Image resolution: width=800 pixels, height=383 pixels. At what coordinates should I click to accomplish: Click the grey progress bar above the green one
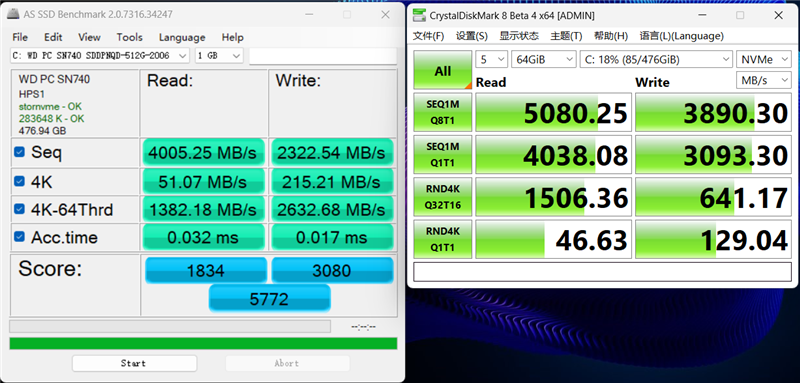(170, 326)
